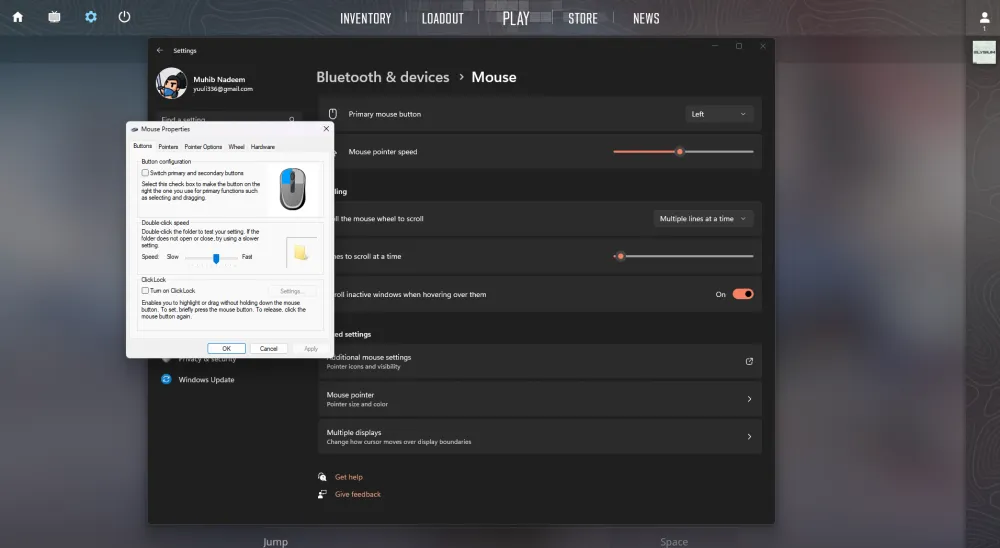Click the Get help icon
1000x548 pixels.
[322, 477]
